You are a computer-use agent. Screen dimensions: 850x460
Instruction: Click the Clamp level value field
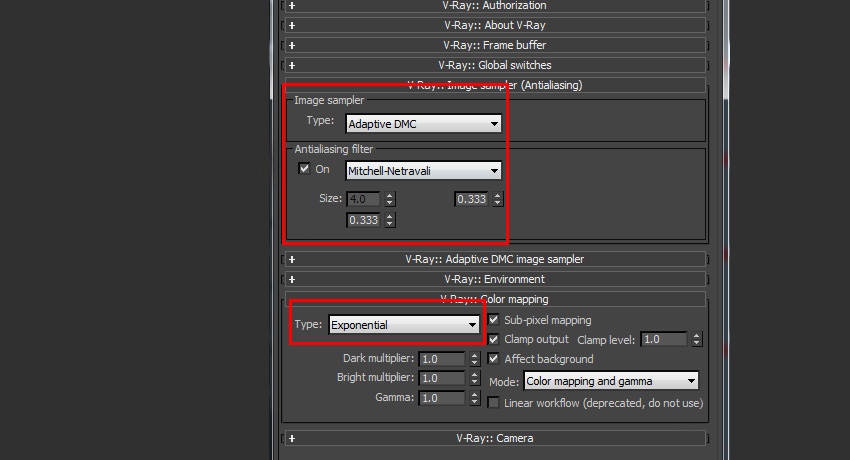pos(664,340)
